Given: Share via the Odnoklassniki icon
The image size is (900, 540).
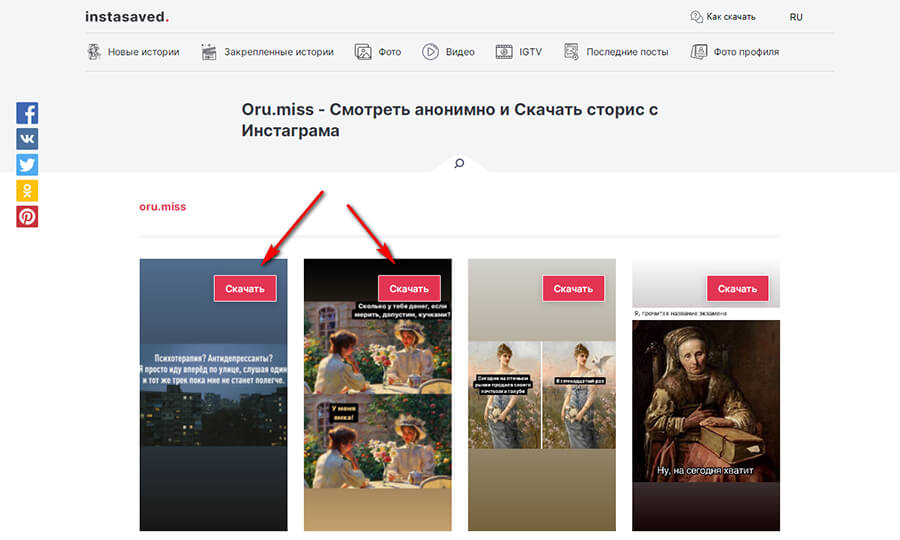Looking at the screenshot, I should [x=27, y=191].
